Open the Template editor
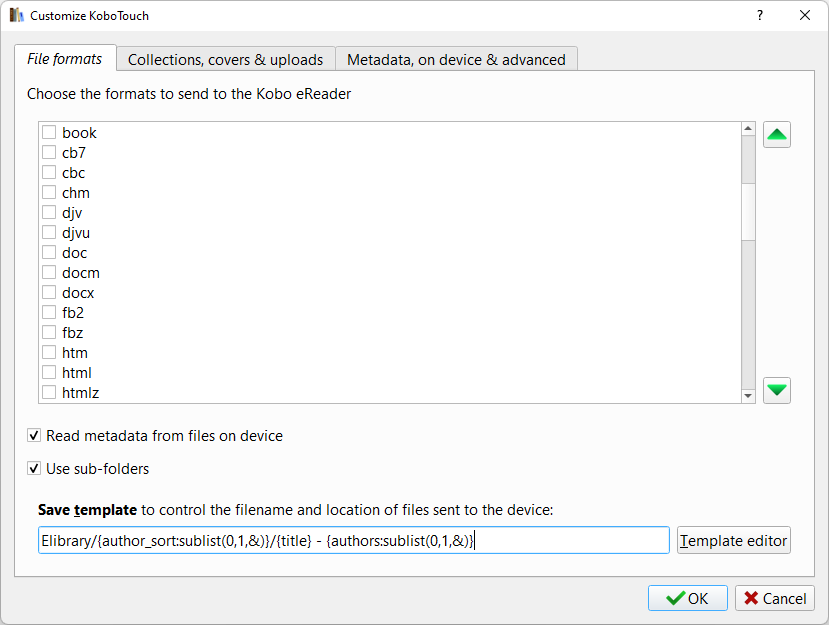 [734, 540]
